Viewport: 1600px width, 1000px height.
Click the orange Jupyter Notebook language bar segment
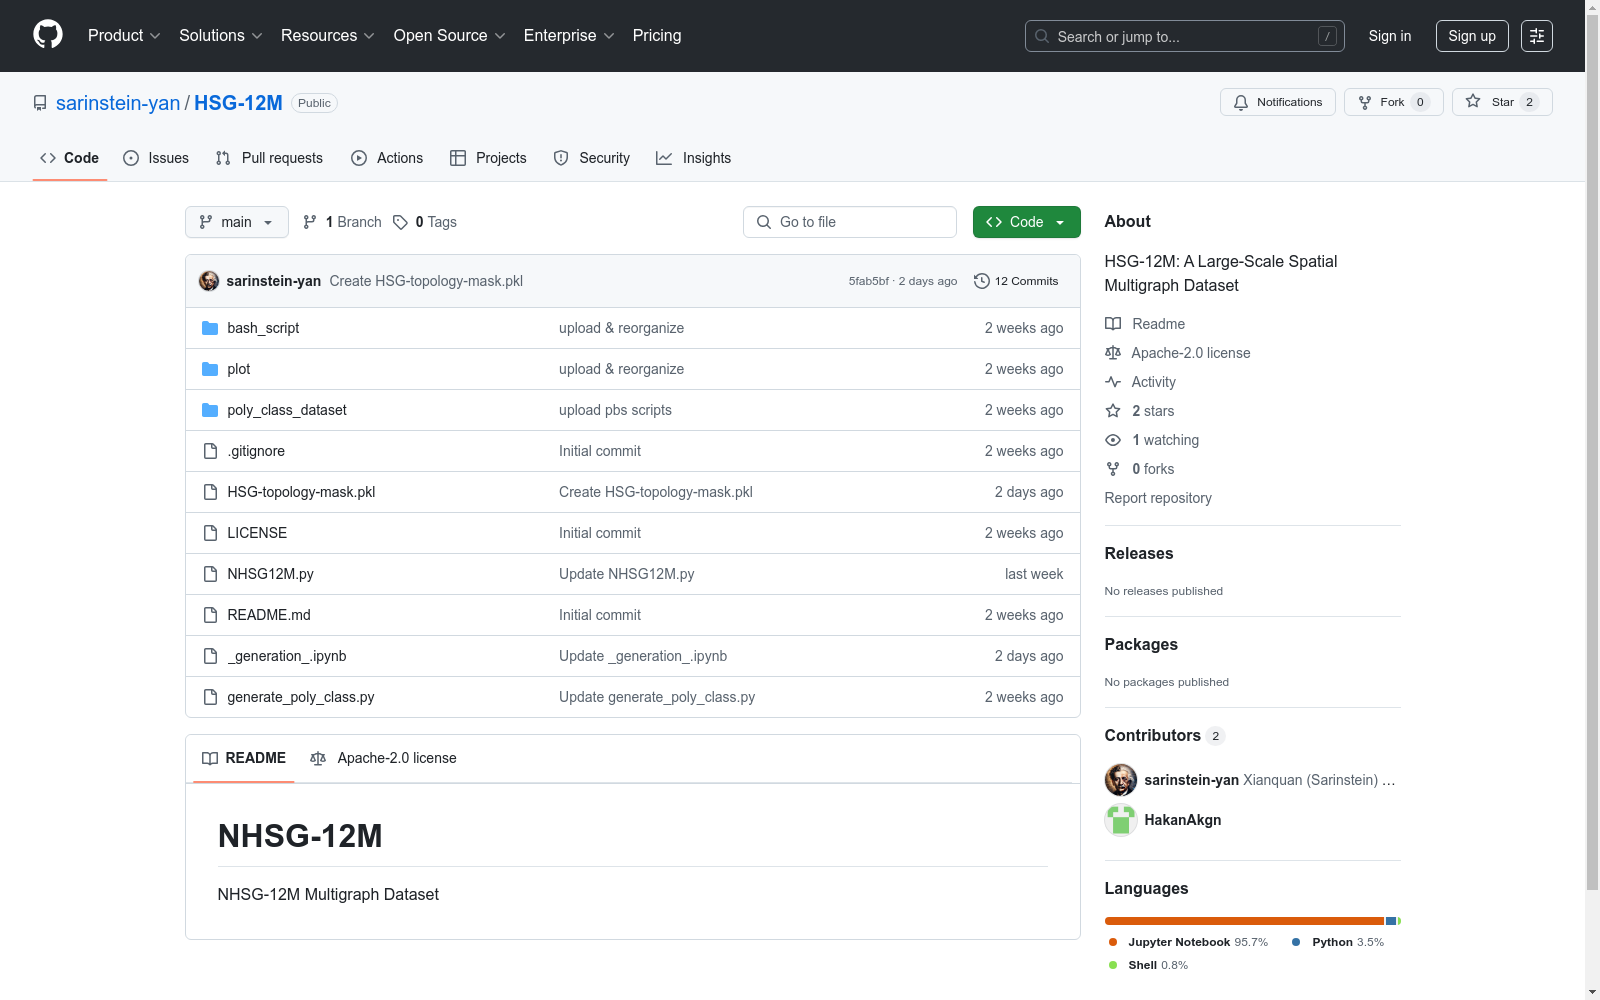coord(1244,921)
